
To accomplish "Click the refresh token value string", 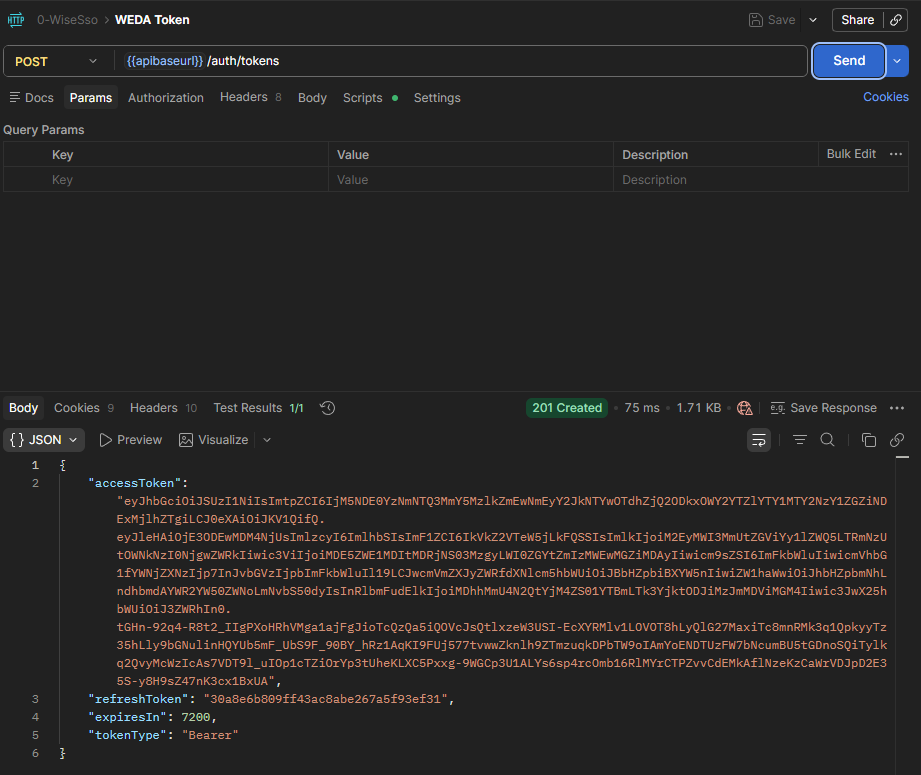I will 325,699.
